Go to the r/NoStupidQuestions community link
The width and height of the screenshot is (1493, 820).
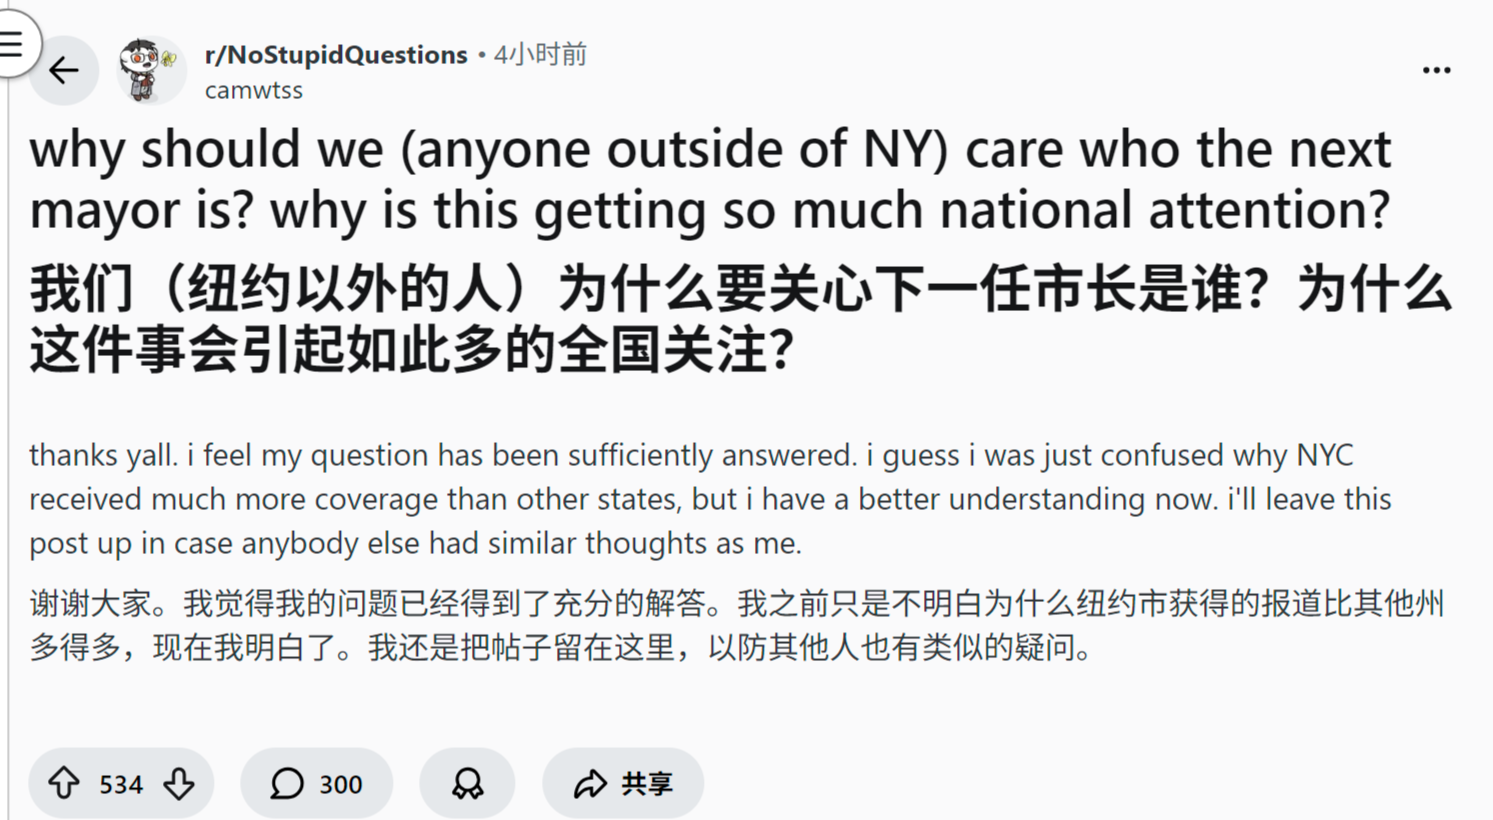click(336, 55)
